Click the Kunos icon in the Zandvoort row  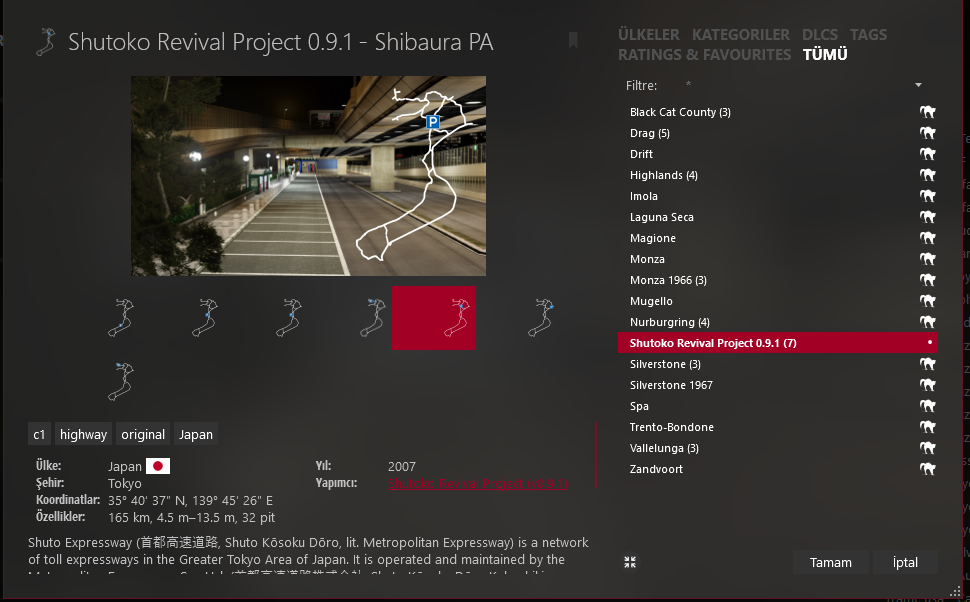pyautogui.click(x=927, y=470)
